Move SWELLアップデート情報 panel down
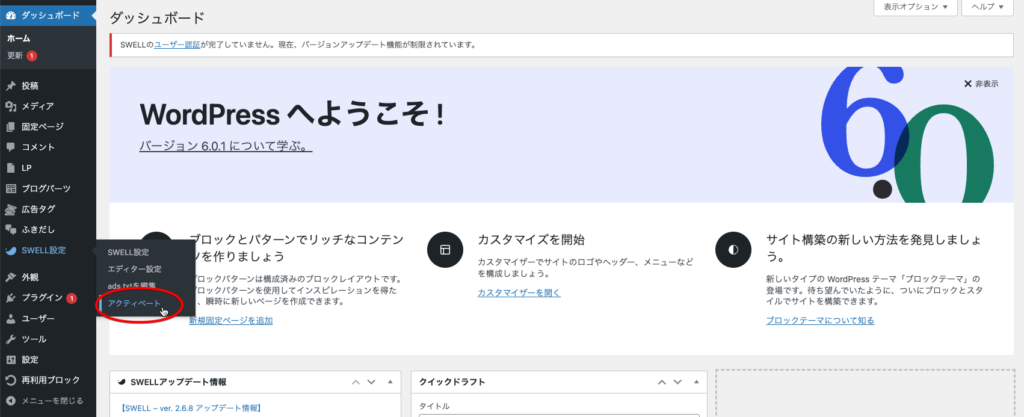This screenshot has height=417, width=1024. coord(371,382)
